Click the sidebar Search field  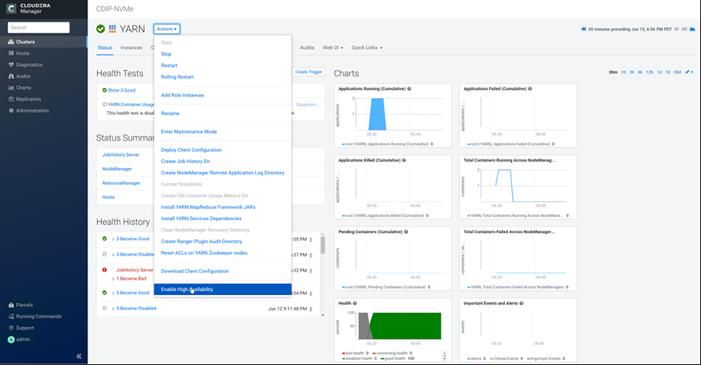(38, 28)
